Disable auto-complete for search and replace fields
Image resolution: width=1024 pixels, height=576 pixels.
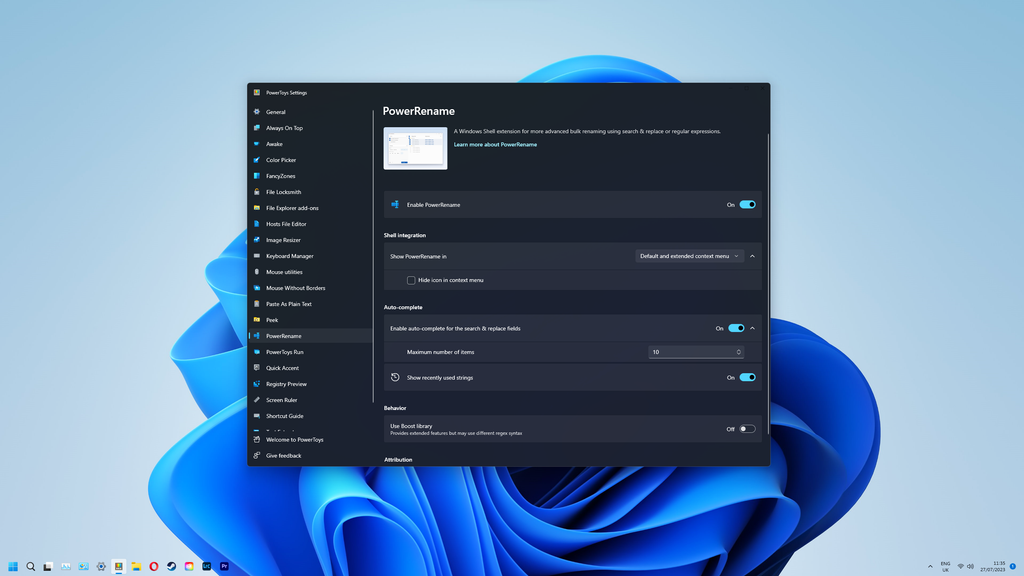[x=739, y=327]
